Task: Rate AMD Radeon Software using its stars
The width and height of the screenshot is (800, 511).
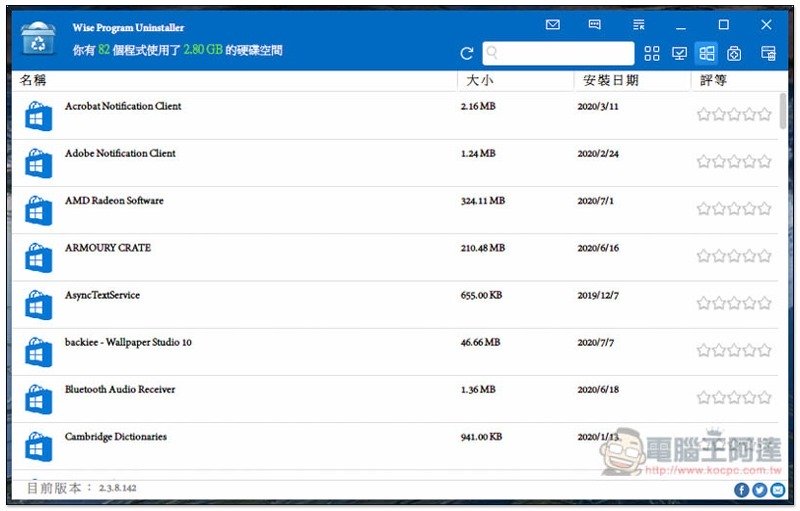Action: [x=734, y=209]
